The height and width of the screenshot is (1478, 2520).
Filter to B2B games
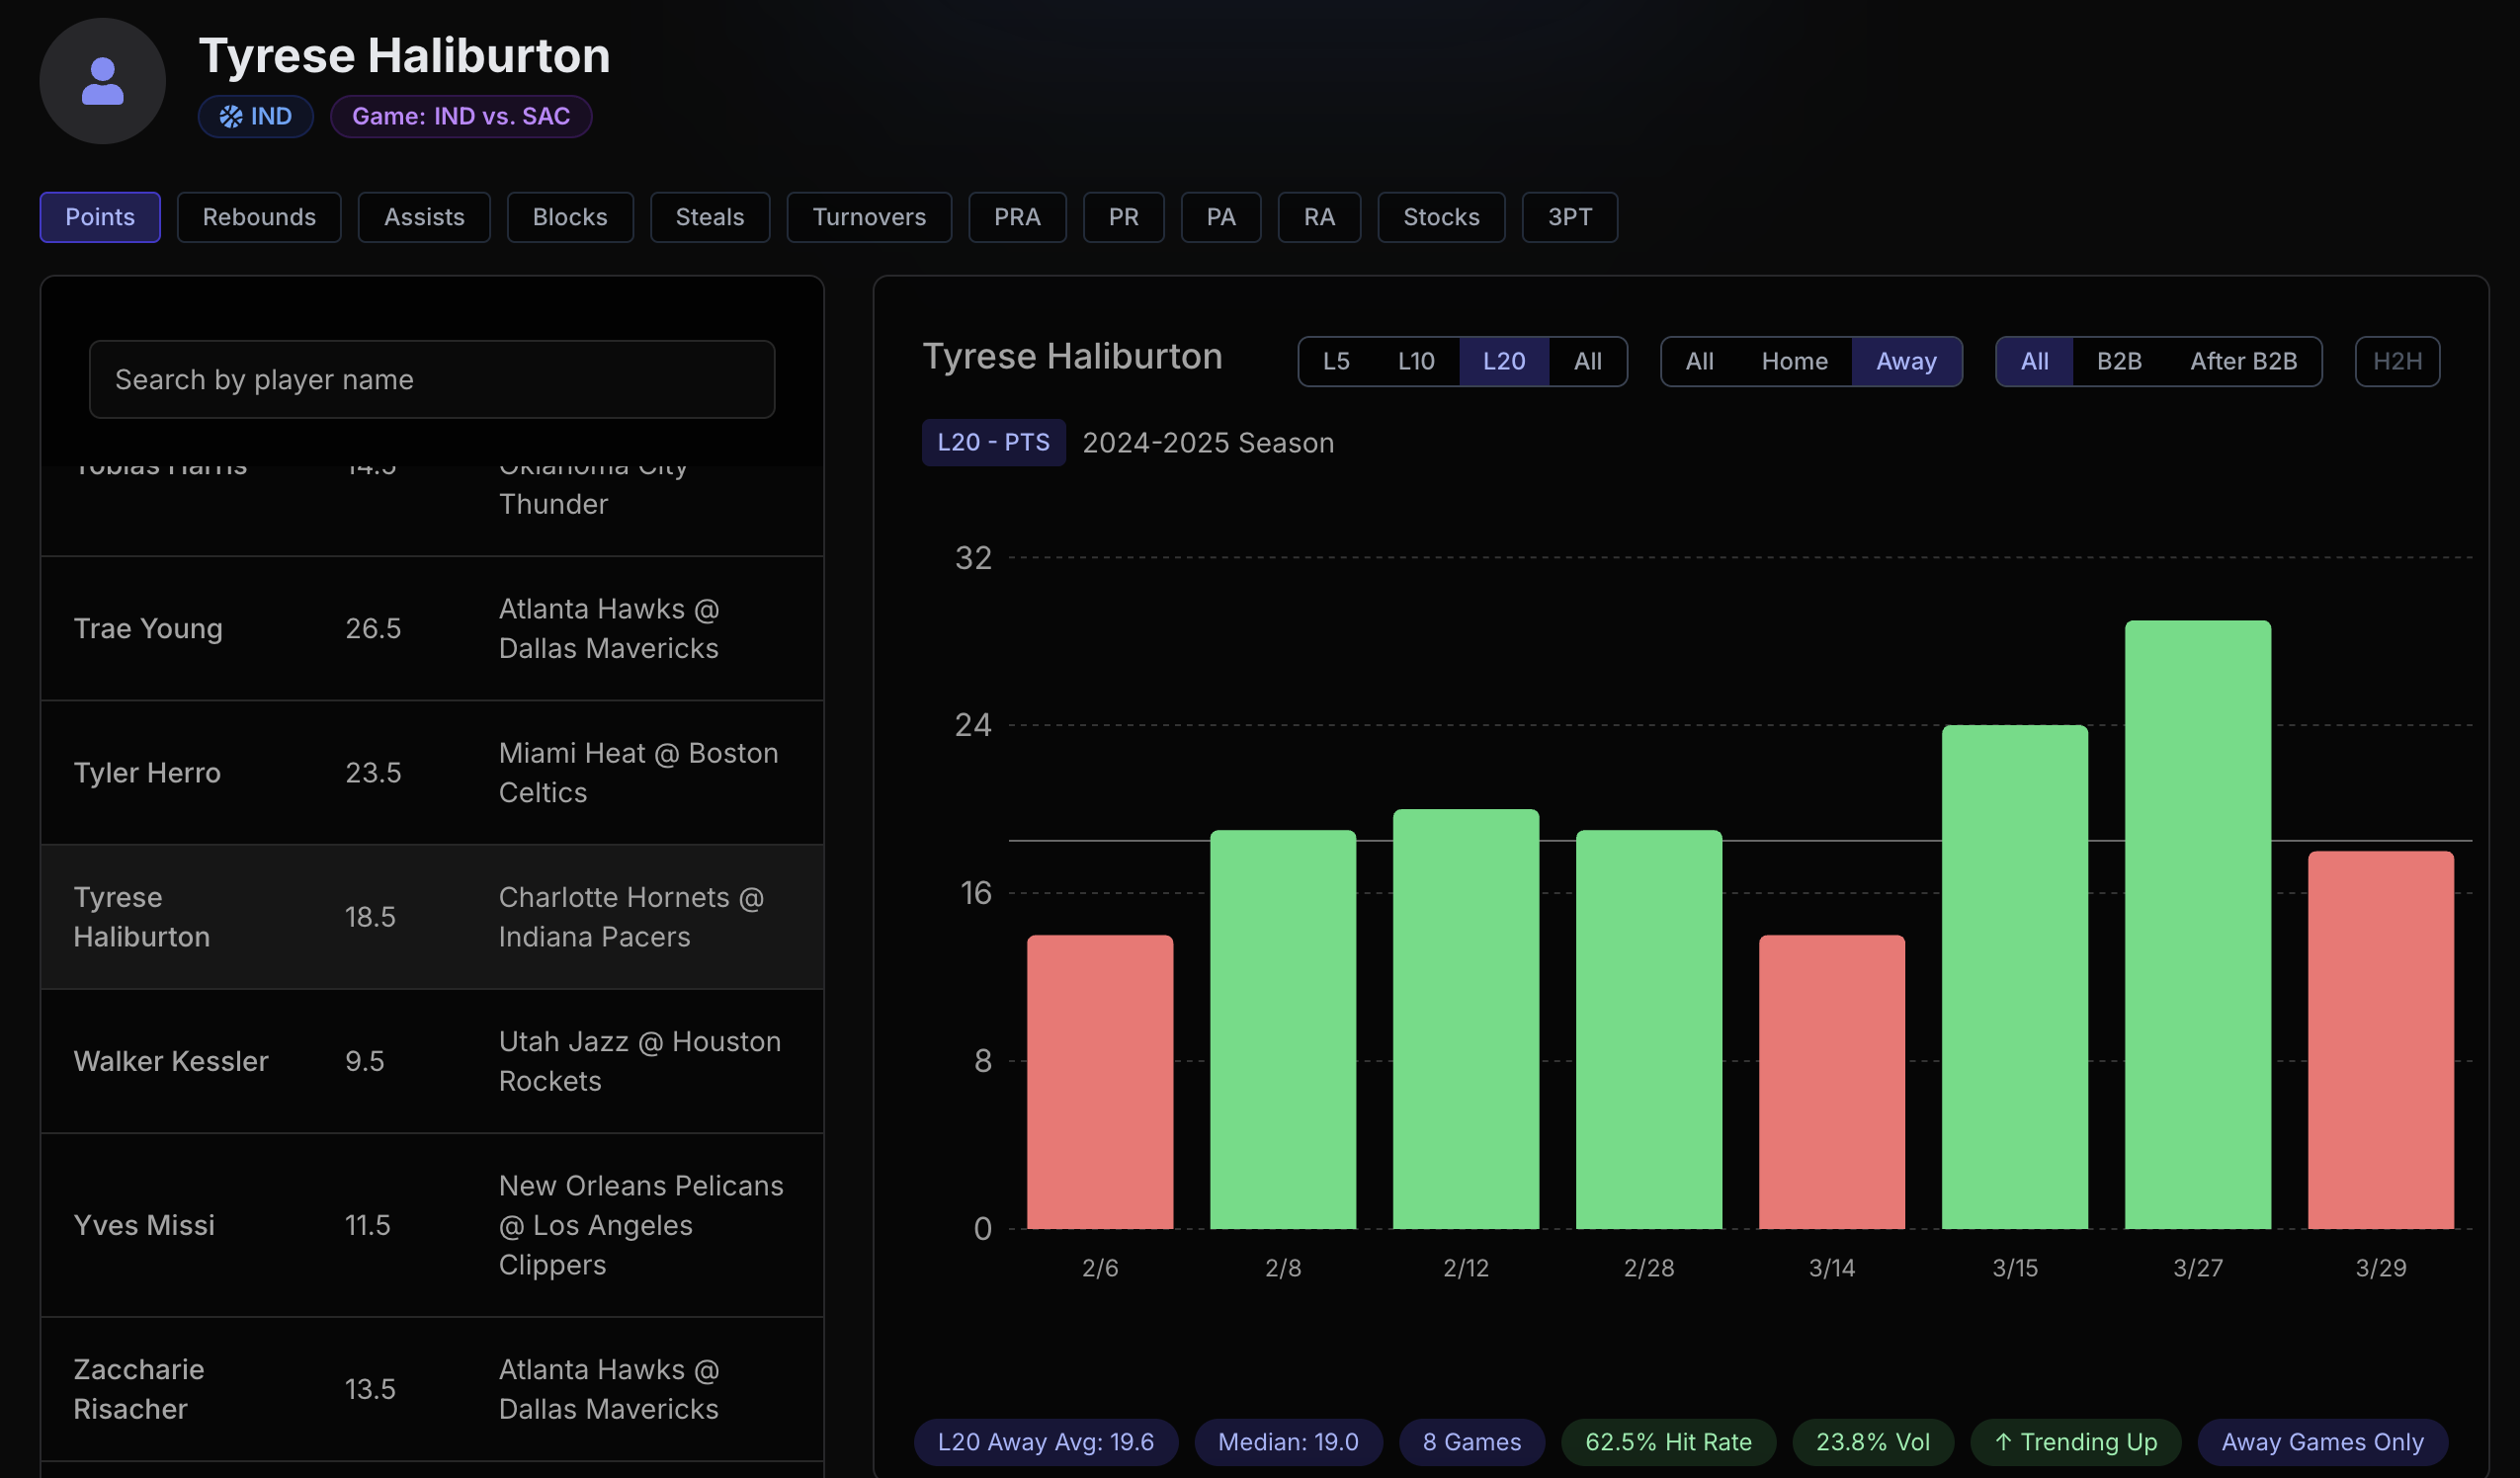tap(2119, 361)
